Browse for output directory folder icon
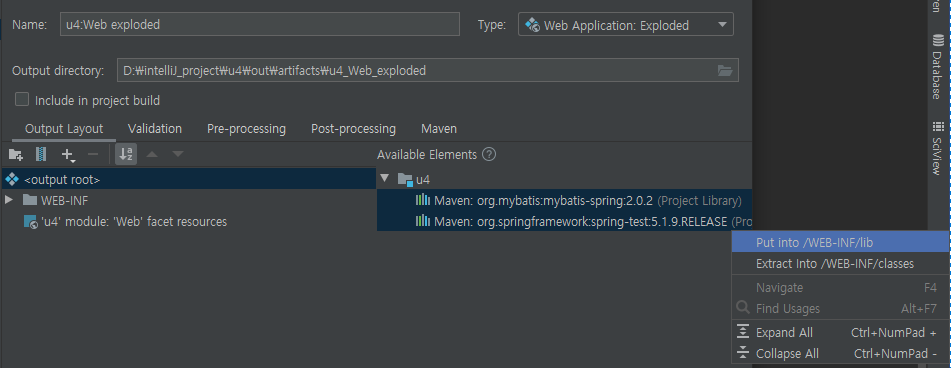 click(x=725, y=70)
